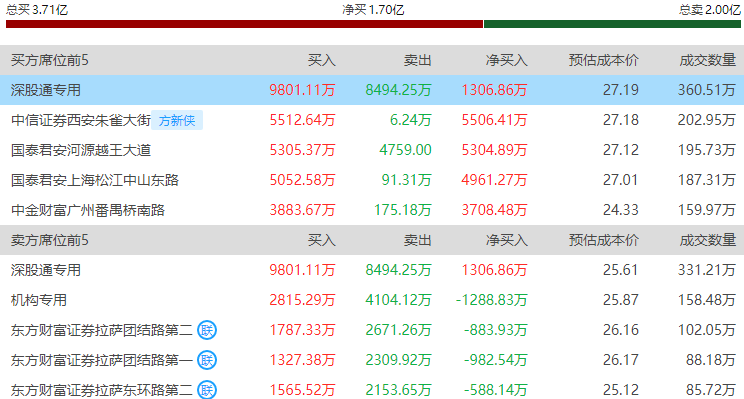
Task: Open the 方新侠 tag label
Action: (x=177, y=120)
